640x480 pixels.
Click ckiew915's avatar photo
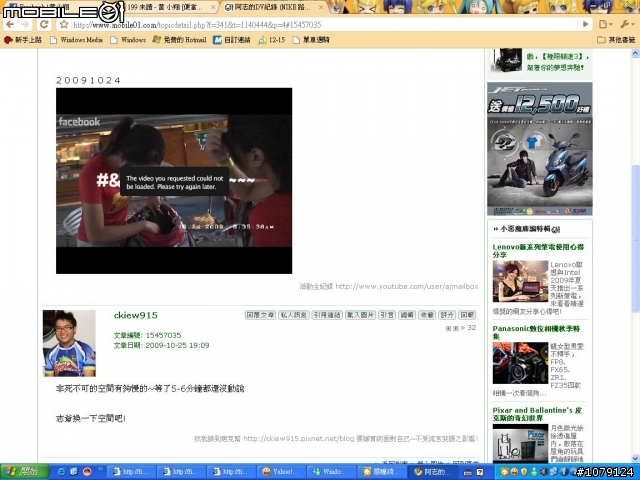point(69,343)
